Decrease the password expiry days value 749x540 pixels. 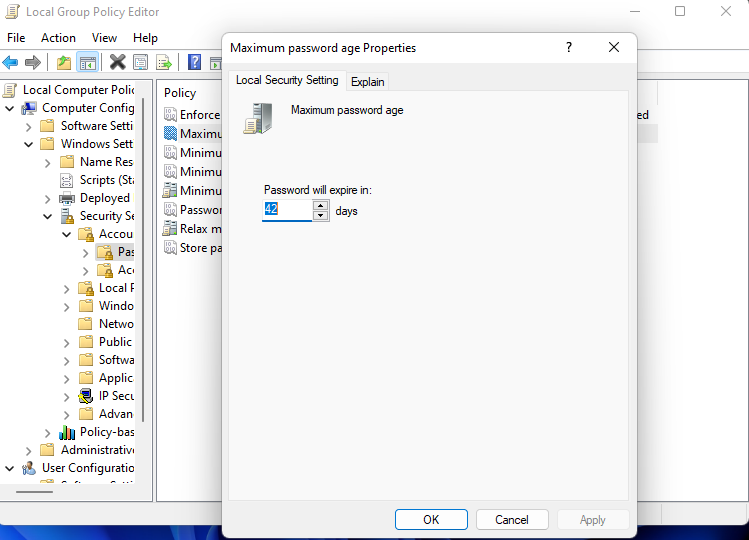click(x=321, y=216)
